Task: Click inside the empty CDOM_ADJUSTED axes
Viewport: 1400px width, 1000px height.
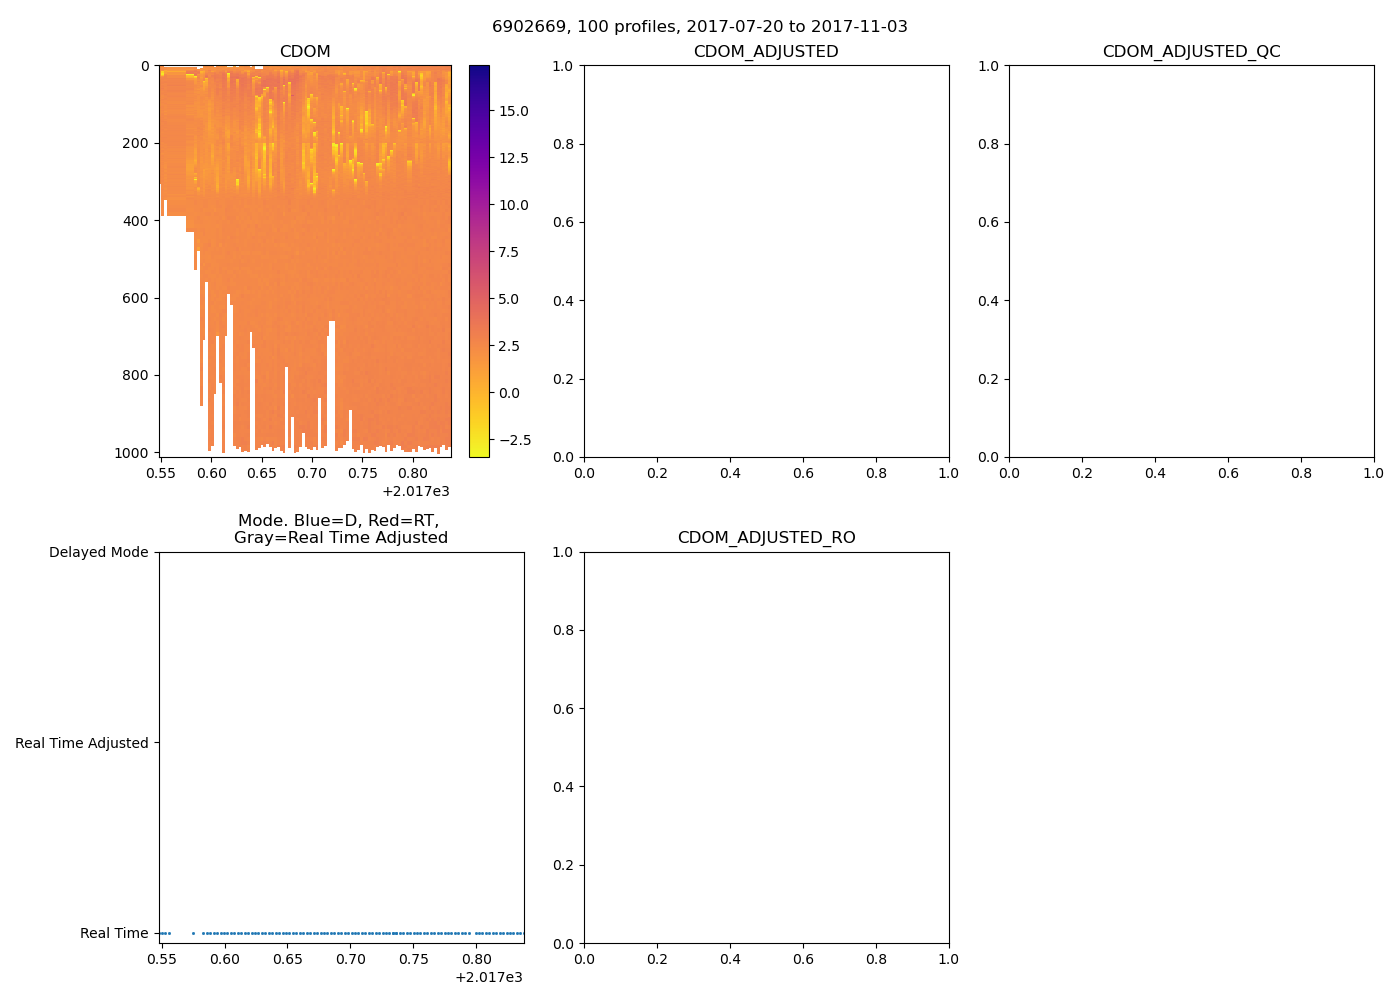Action: point(766,261)
